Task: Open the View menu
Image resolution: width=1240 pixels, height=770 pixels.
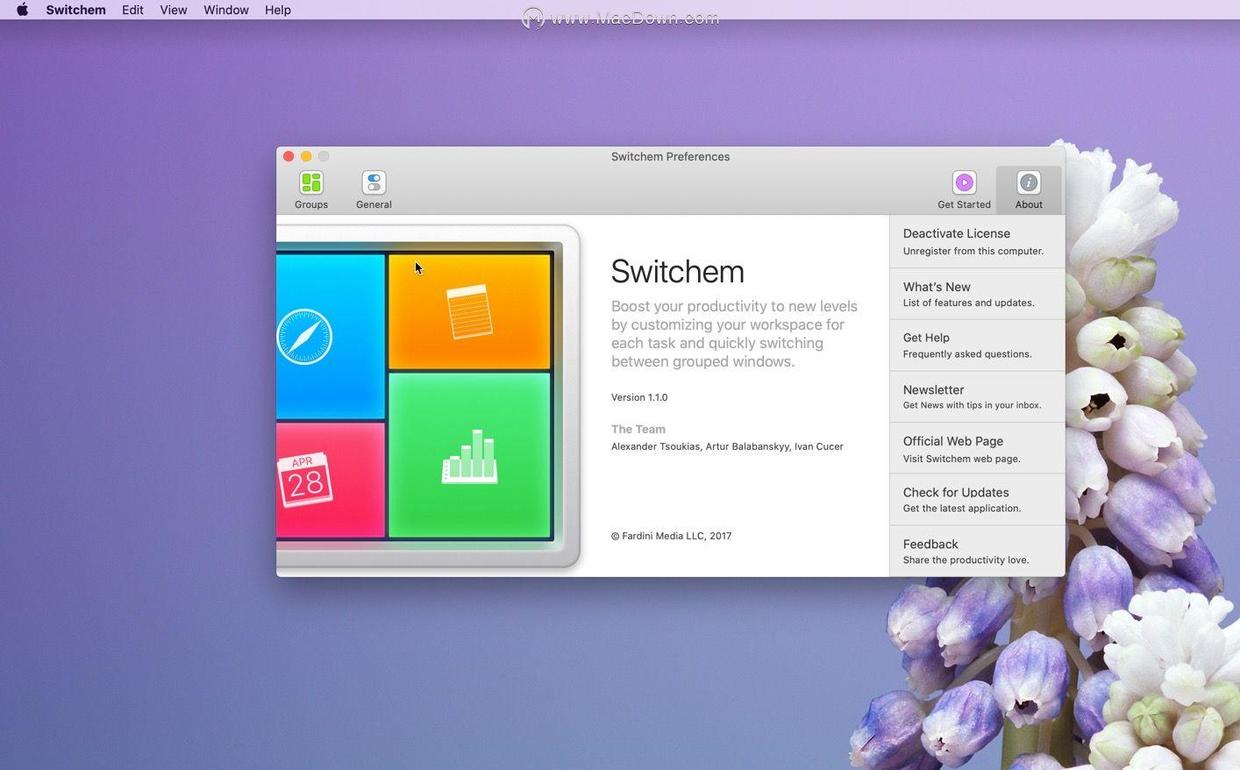Action: [174, 10]
